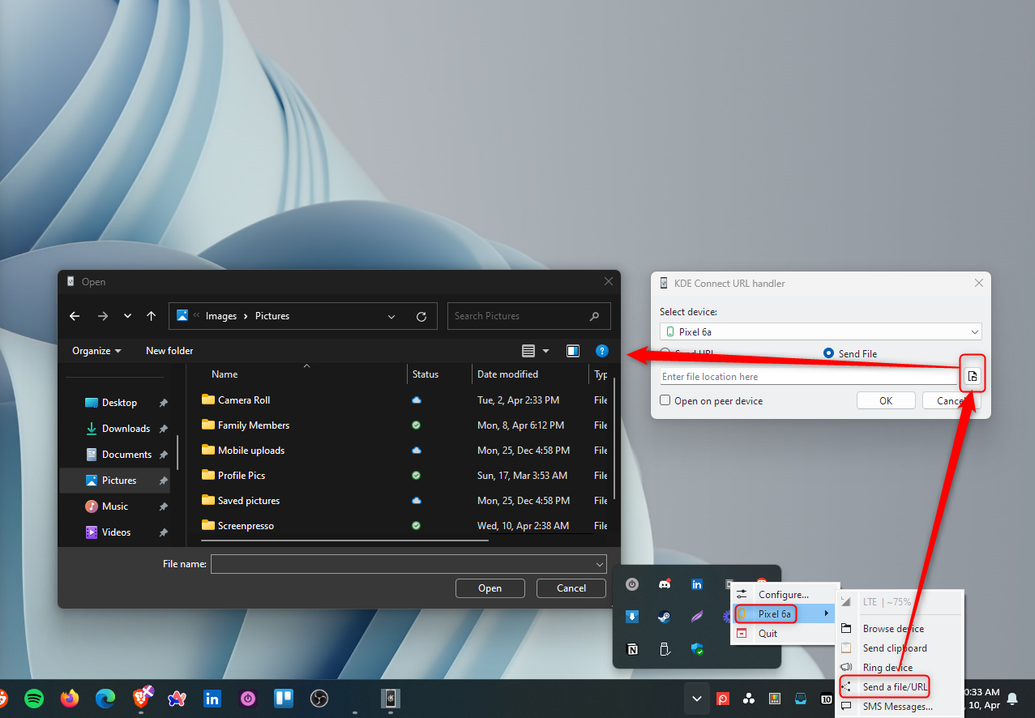The width and height of the screenshot is (1035, 718).
Task: Click the Notion tray icon
Action: pos(632,649)
